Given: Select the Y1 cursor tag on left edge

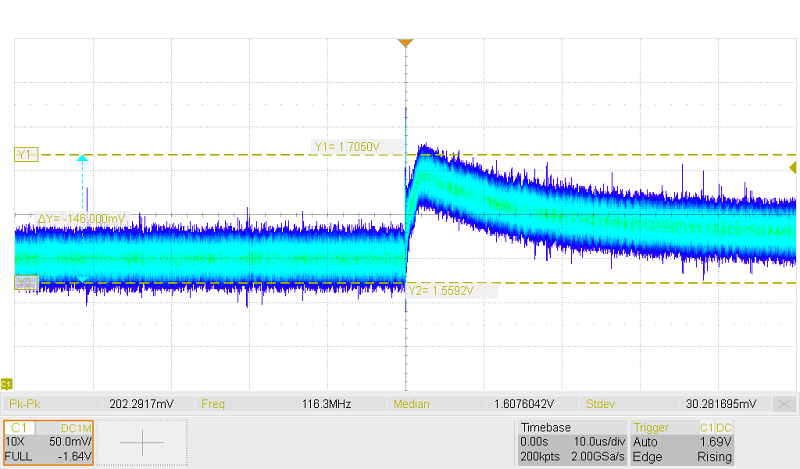Looking at the screenshot, I should point(25,154).
